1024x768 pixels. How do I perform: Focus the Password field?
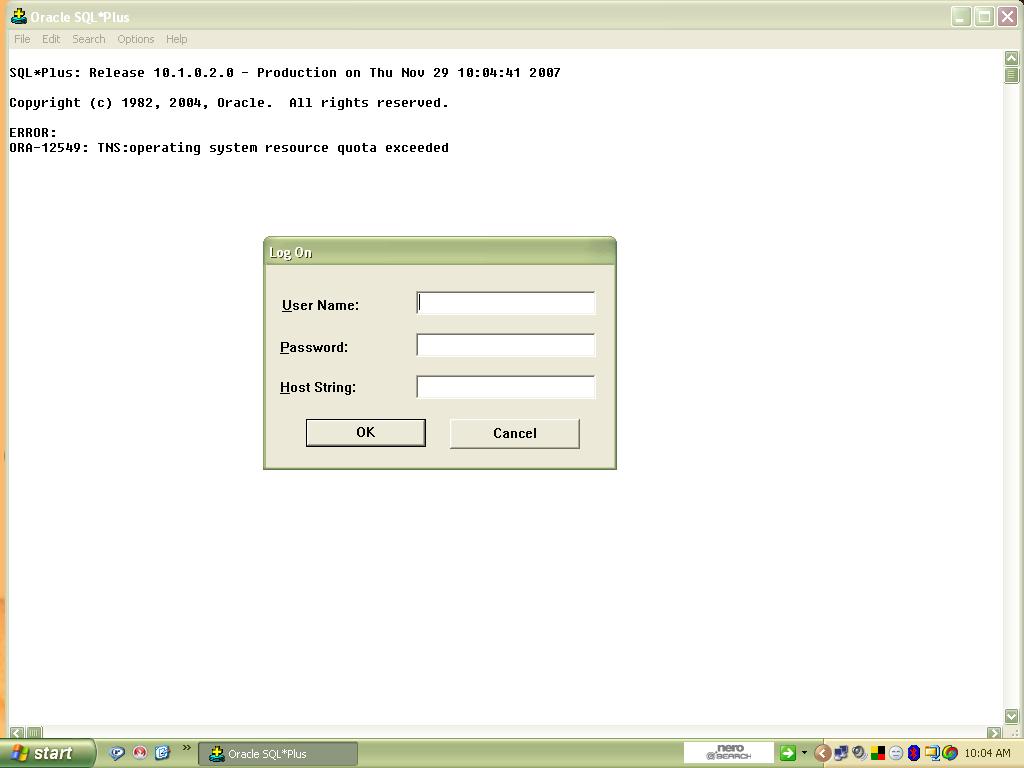click(505, 345)
